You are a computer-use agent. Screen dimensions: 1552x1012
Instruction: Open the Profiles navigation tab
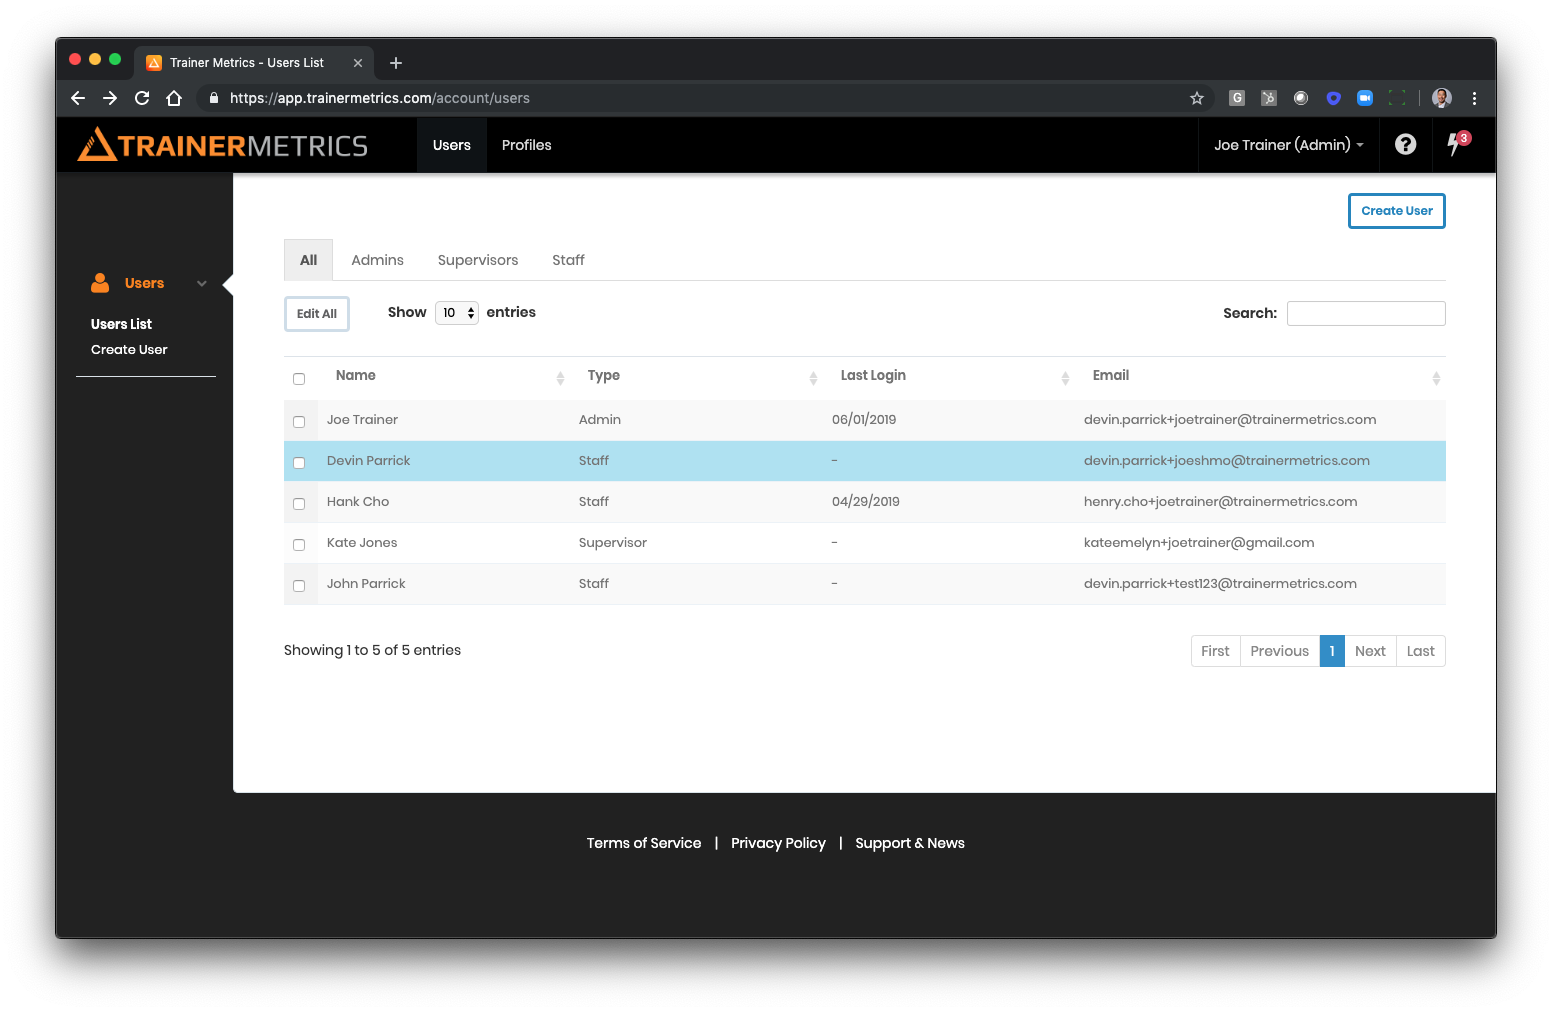[x=526, y=145]
